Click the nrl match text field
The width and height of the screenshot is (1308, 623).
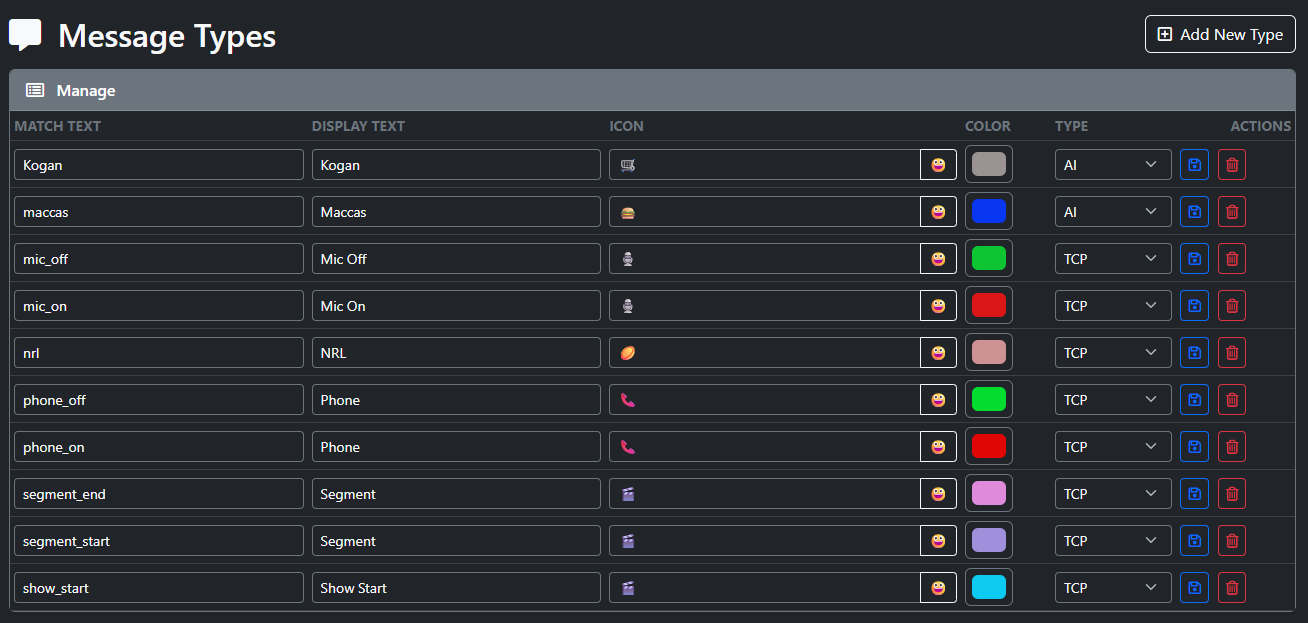click(x=158, y=353)
